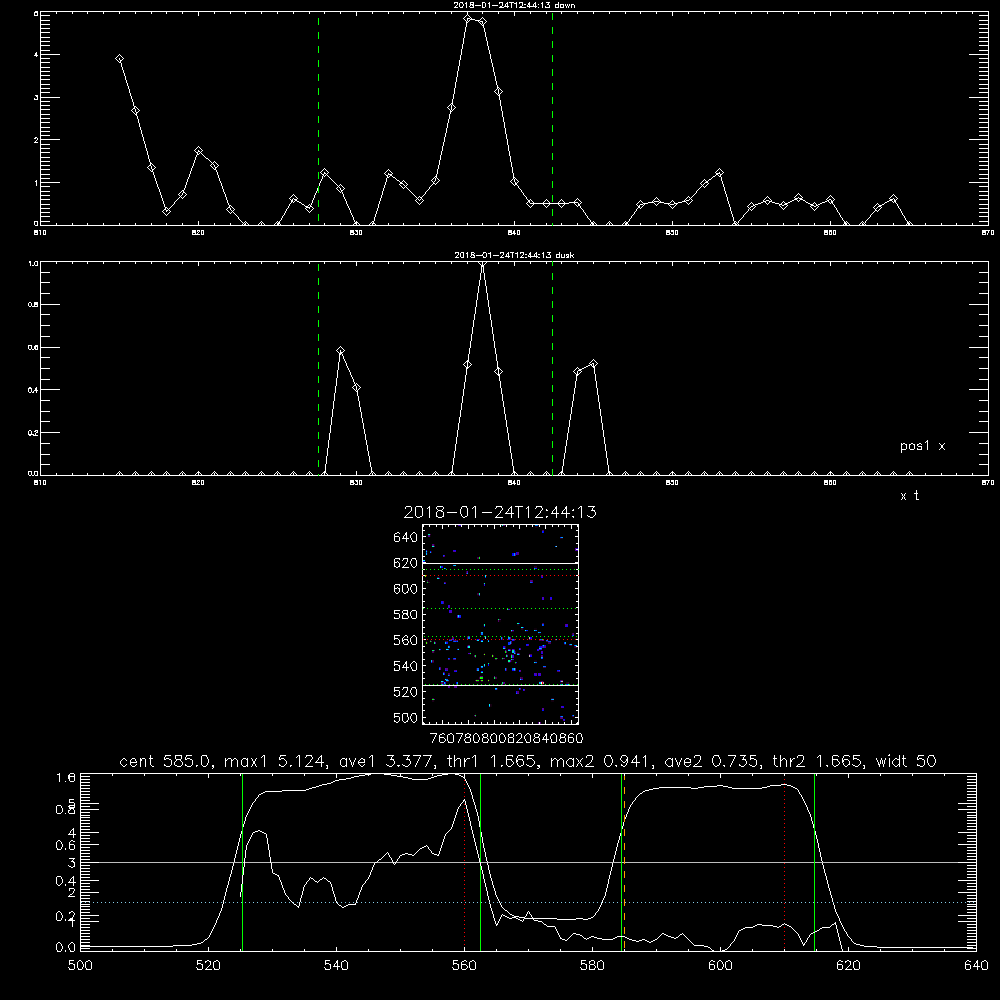This screenshot has height=1000, width=1000.
Task: Click the green vertical line near 525 in profile plot
Action: pos(242,861)
